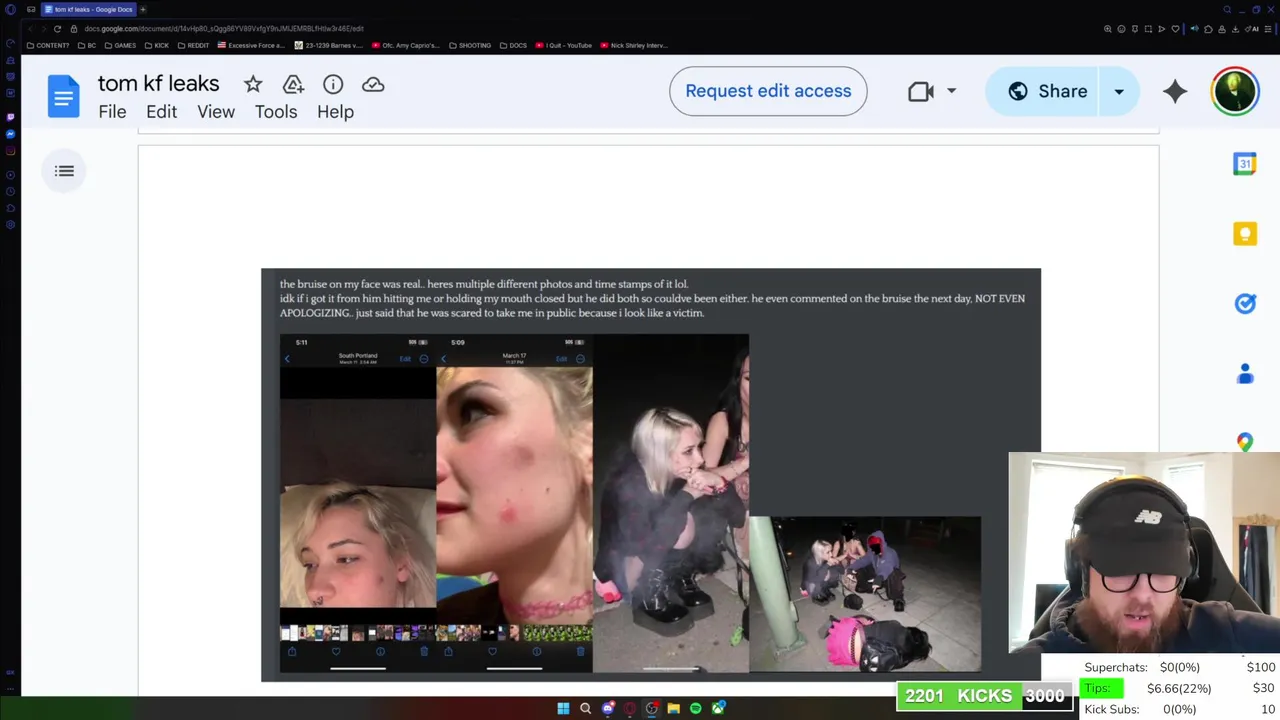1280x720 pixels.
Task: Open Spotify from the taskbar
Action: pyautogui.click(x=696, y=709)
